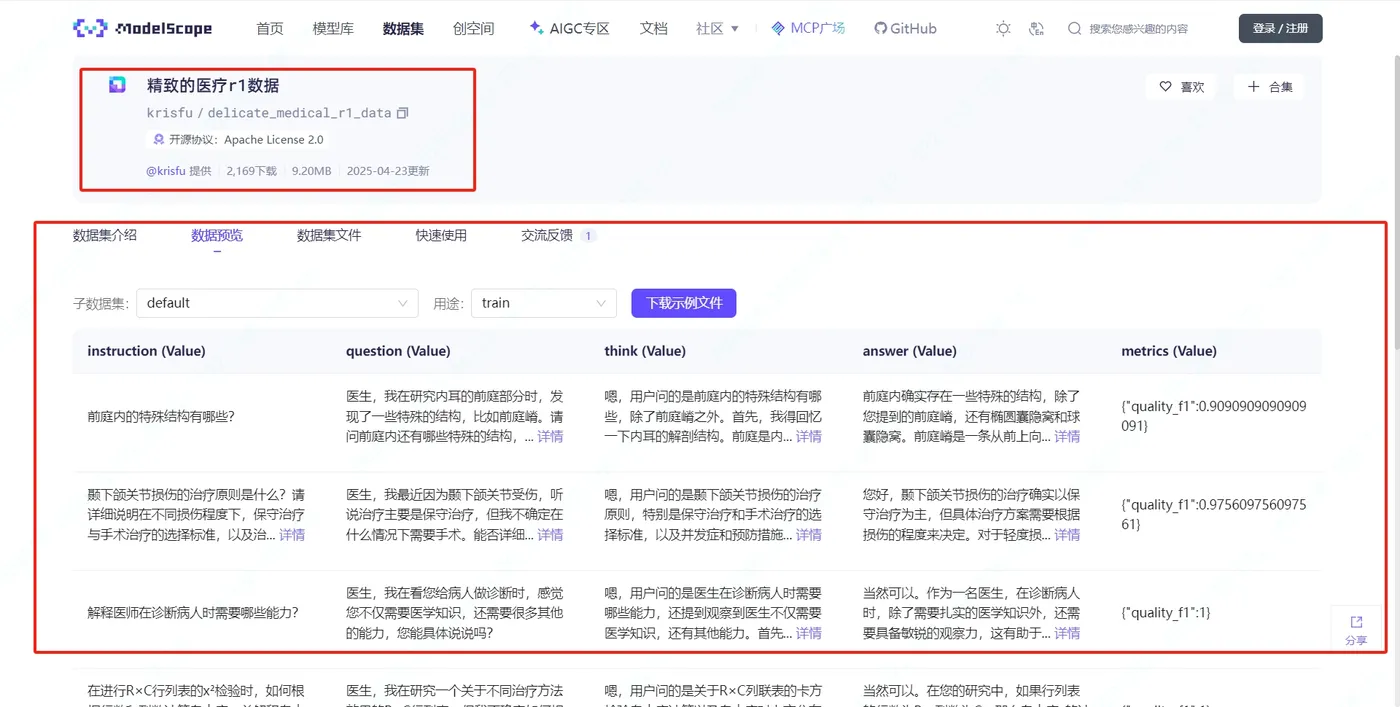Screen dimensions: 1400x707
Task: Open 详情 for 颞下颌关节 think cell
Action: click(808, 535)
